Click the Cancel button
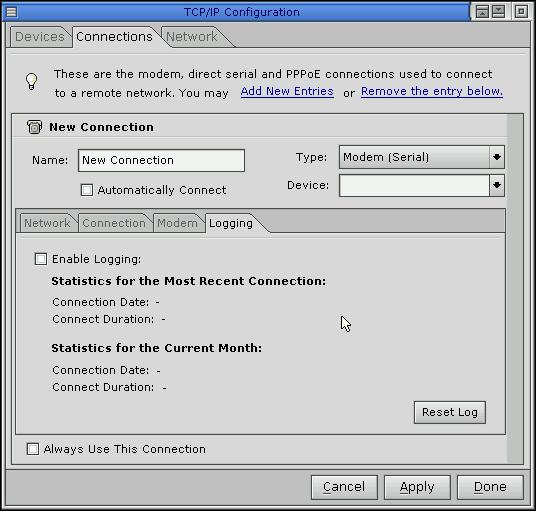The height and width of the screenshot is (511, 536). [344, 487]
